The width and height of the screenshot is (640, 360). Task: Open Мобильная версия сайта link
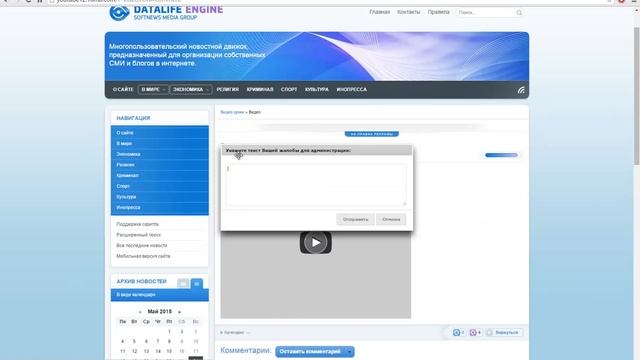coord(143,256)
